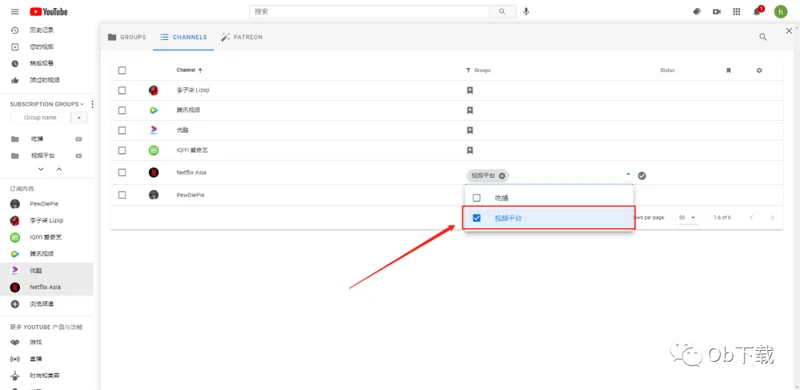Screen dimensions: 800x390
Task: Click the down chevron below group list
Action: (41, 169)
